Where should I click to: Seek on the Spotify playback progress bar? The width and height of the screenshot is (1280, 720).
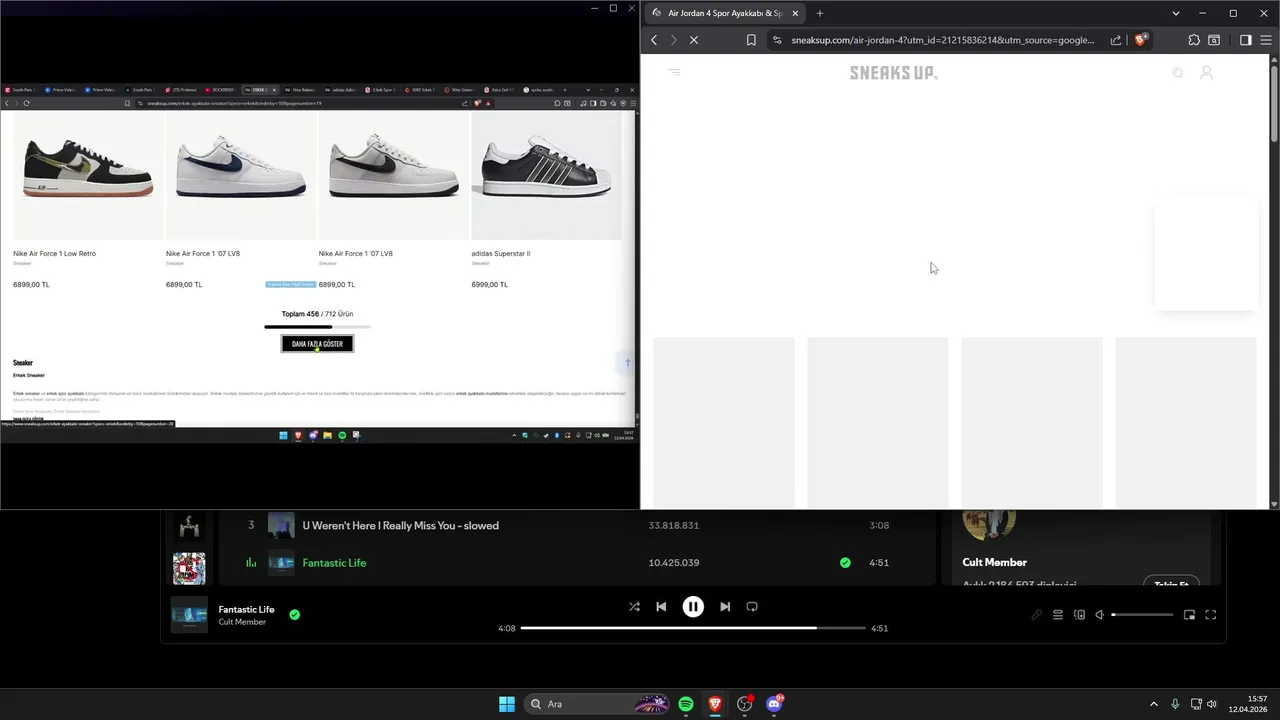coord(693,628)
